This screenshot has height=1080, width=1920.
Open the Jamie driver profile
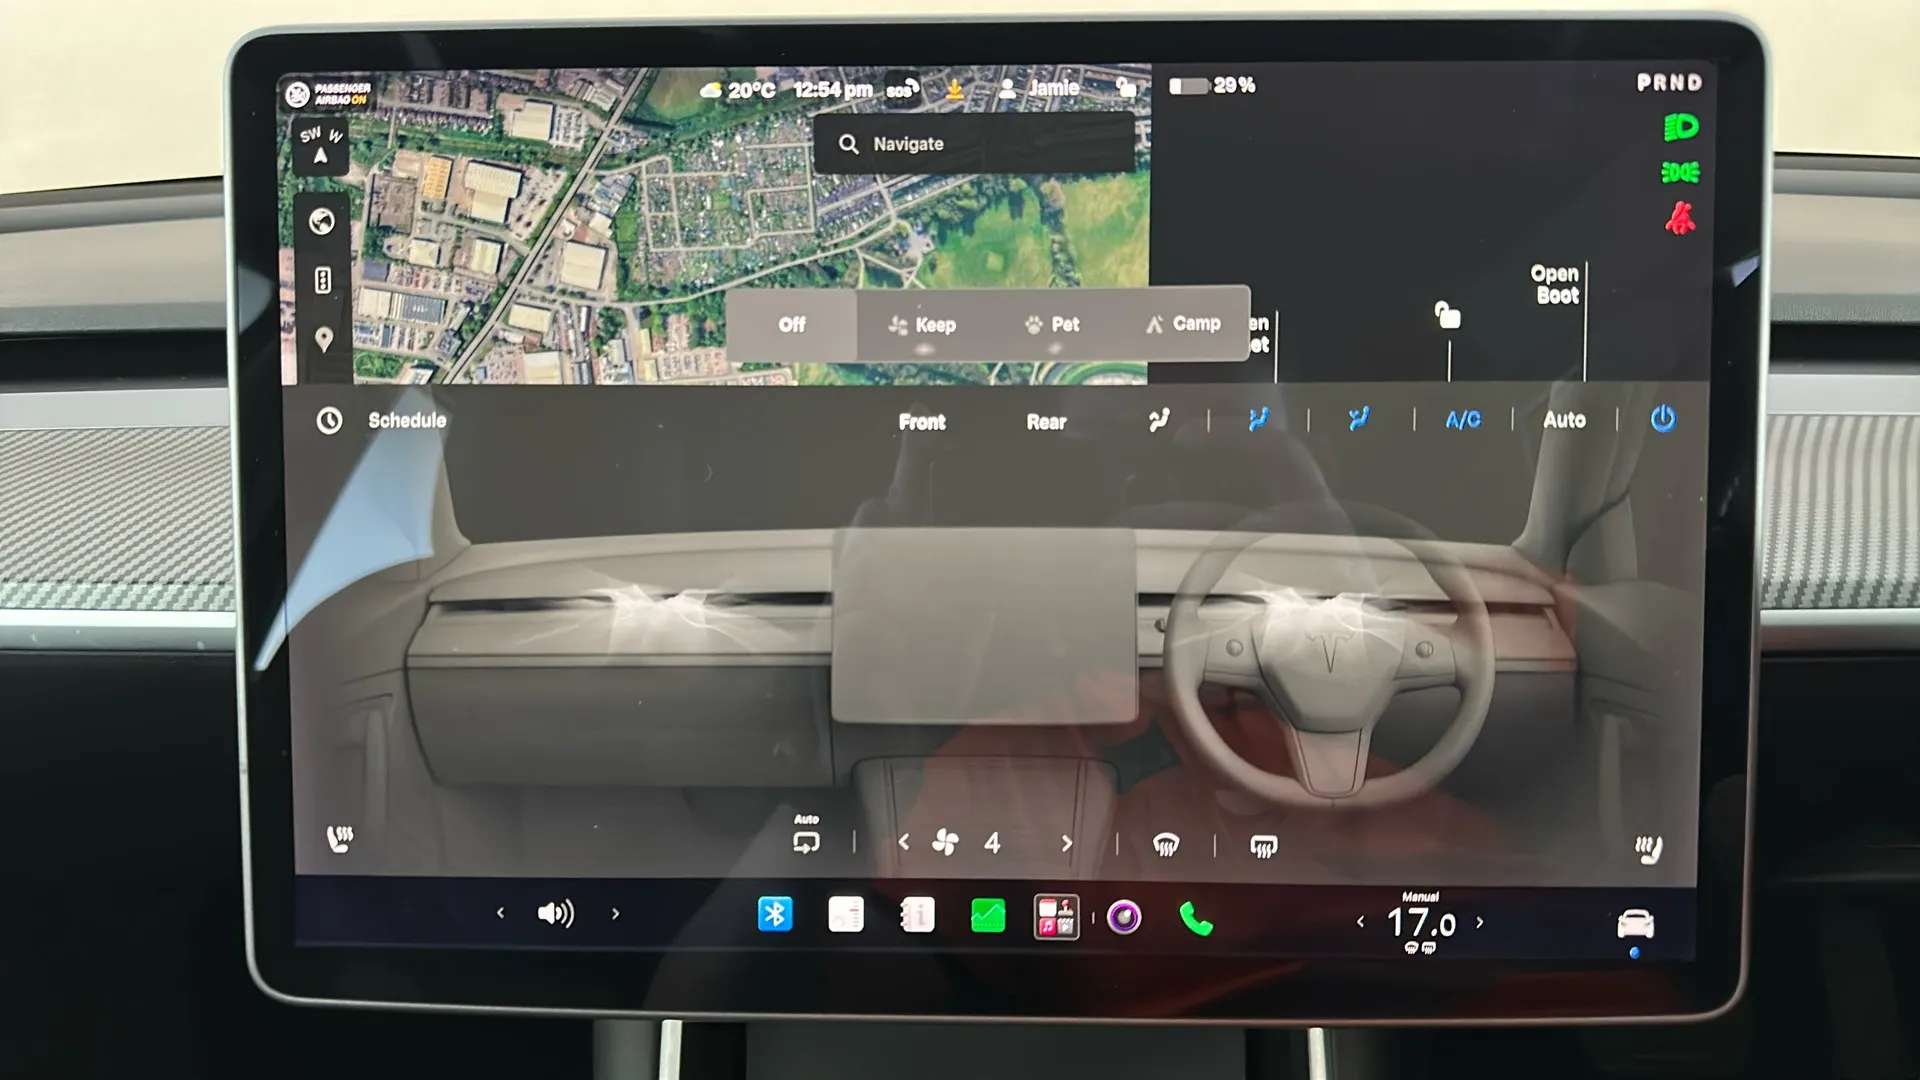[1039, 88]
